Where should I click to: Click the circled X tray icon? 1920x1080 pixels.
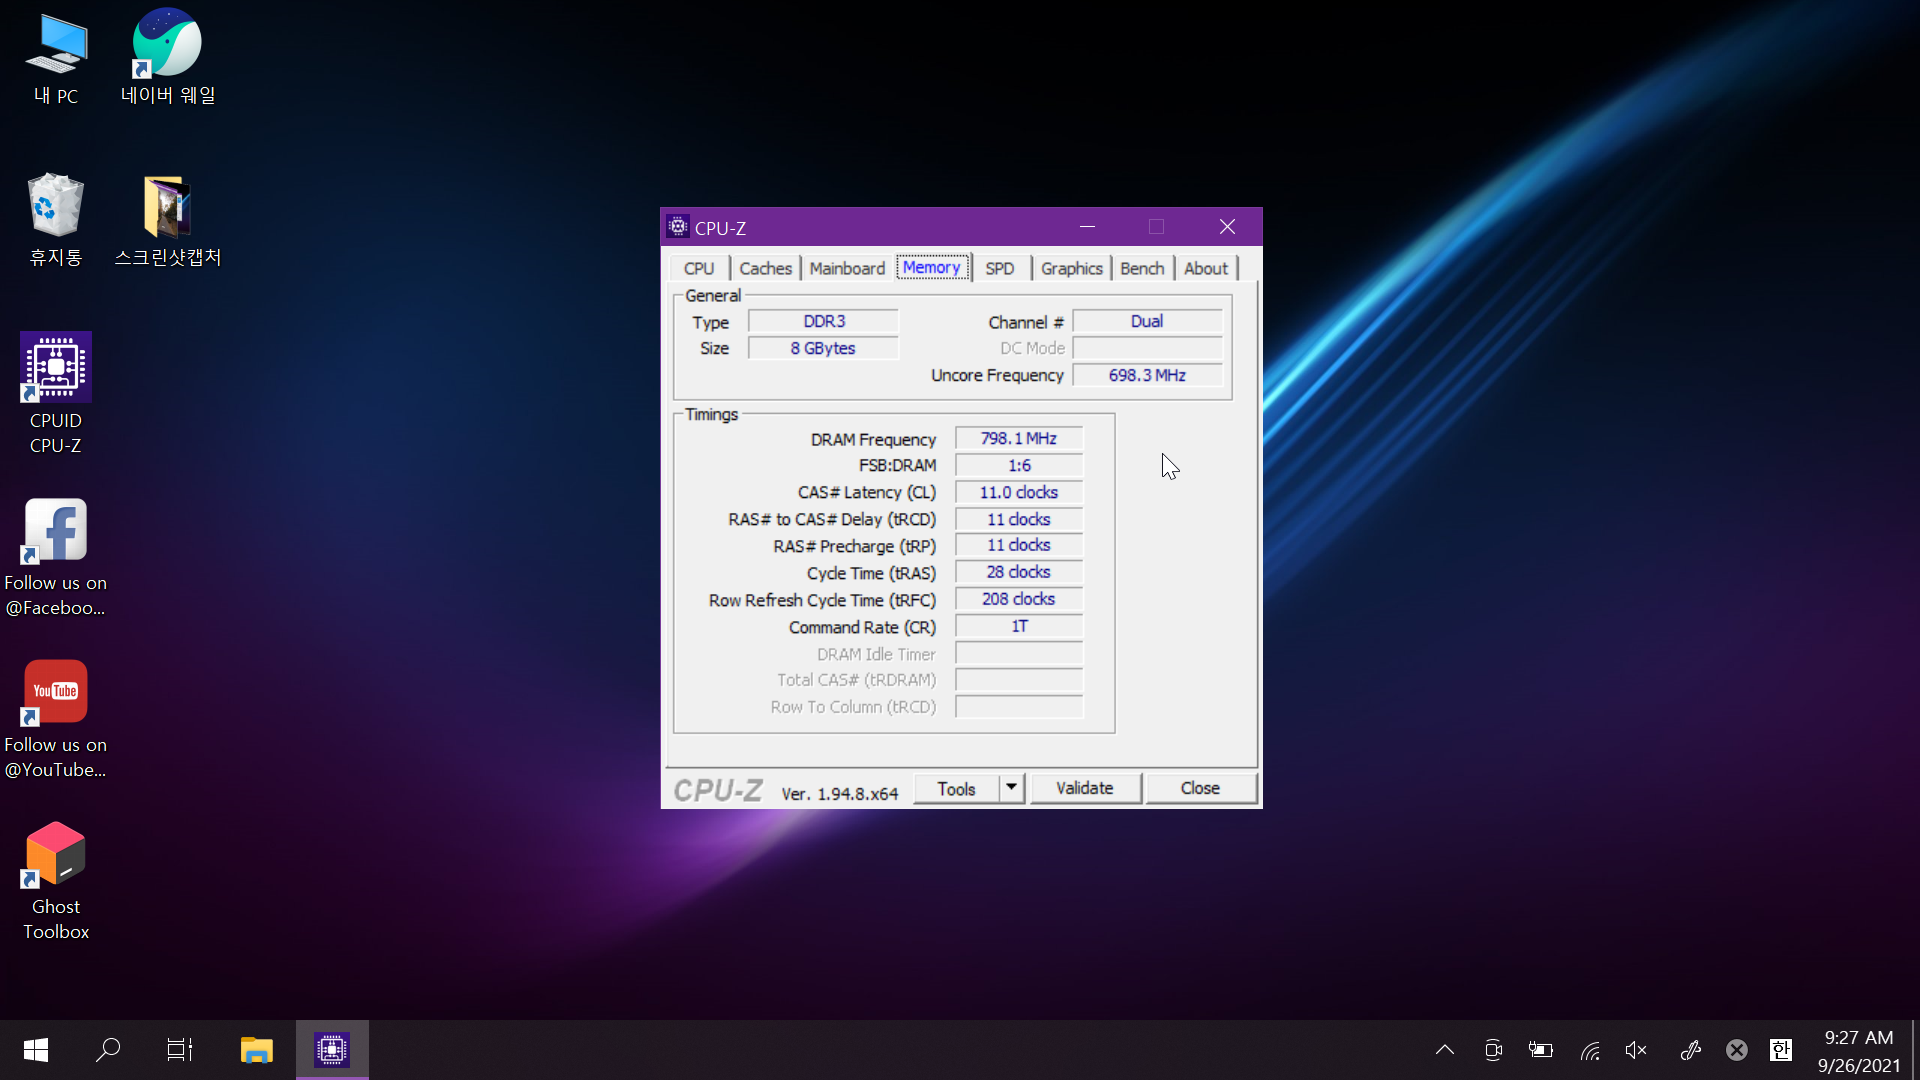click(x=1737, y=1050)
